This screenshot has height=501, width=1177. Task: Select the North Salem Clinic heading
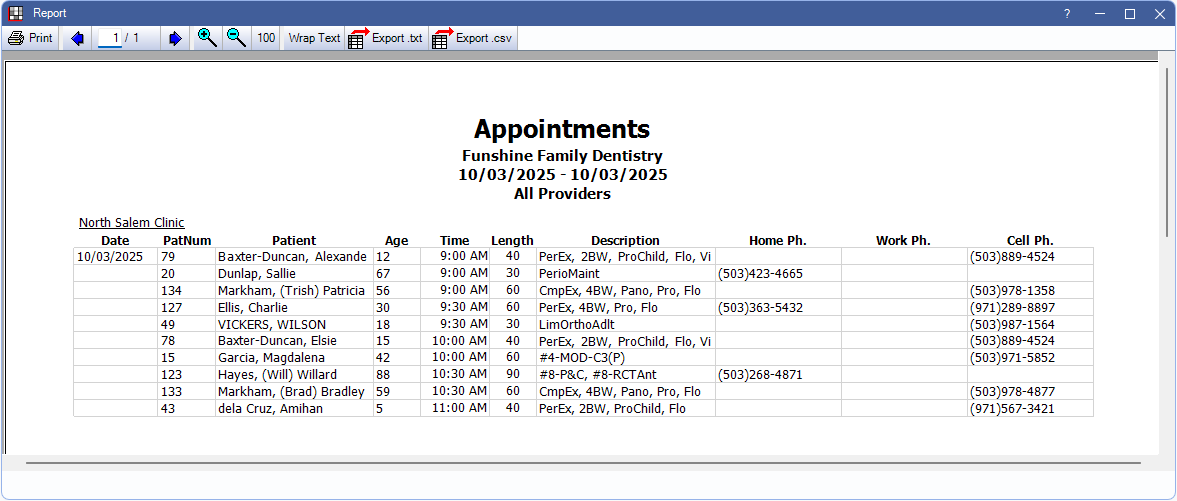tap(132, 223)
